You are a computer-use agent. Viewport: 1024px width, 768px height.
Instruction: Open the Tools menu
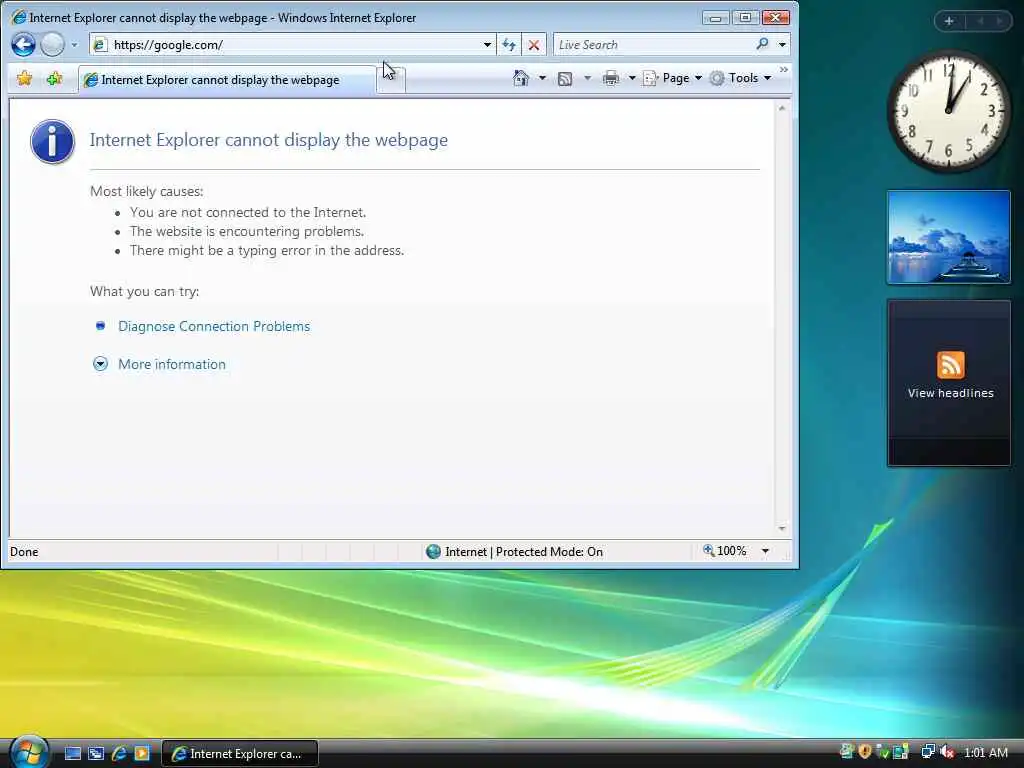[x=741, y=78]
